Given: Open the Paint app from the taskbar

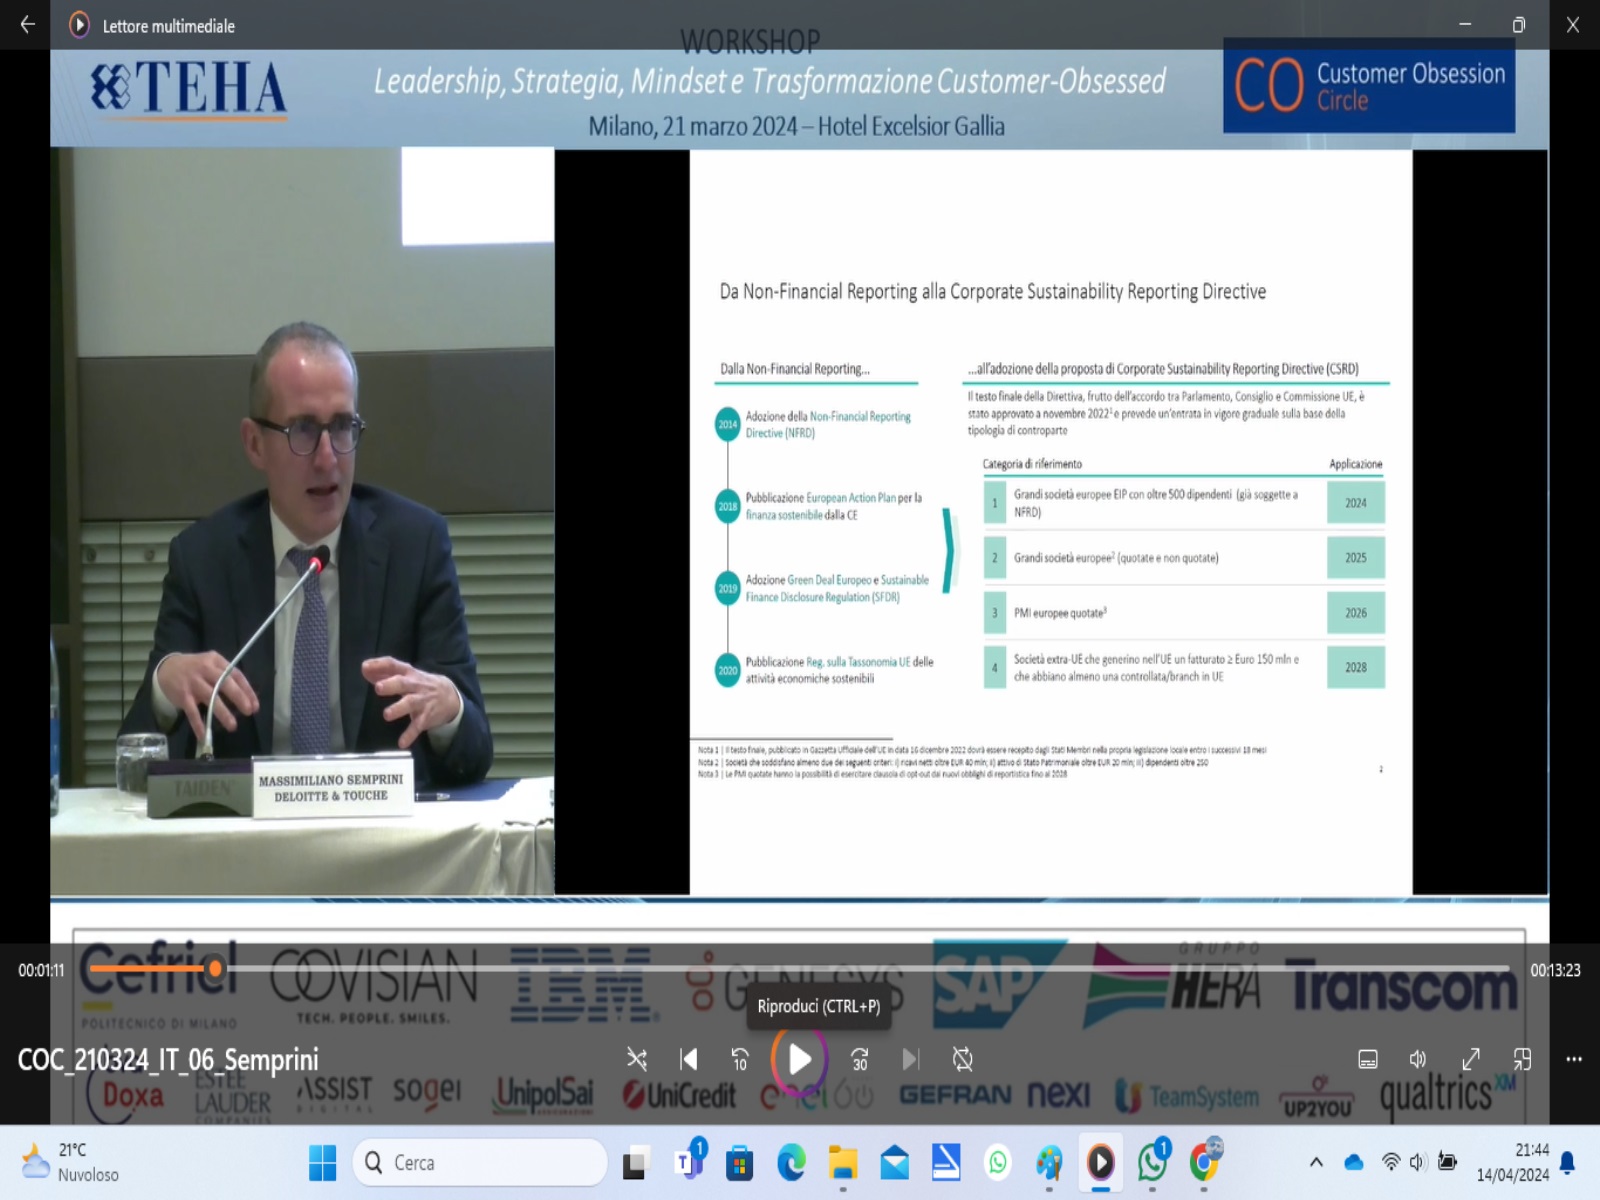Looking at the screenshot, I should pyautogui.click(x=1049, y=1163).
